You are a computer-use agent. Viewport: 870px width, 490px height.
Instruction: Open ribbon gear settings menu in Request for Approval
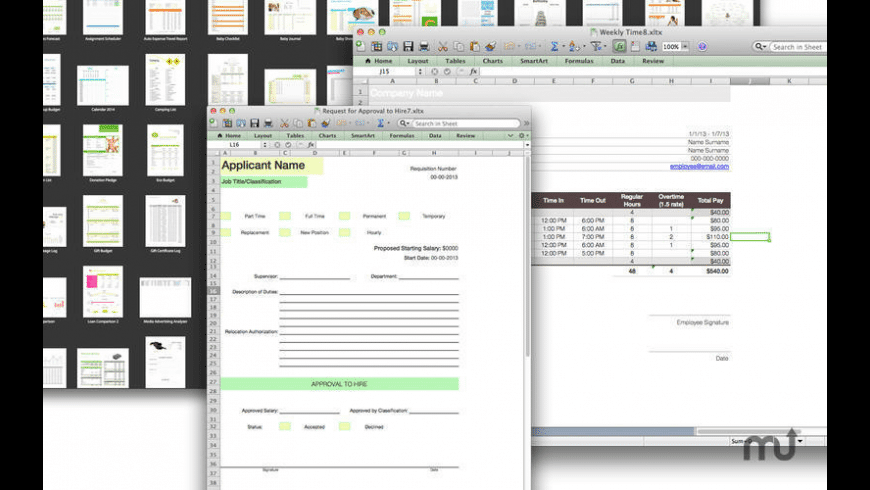coord(522,135)
